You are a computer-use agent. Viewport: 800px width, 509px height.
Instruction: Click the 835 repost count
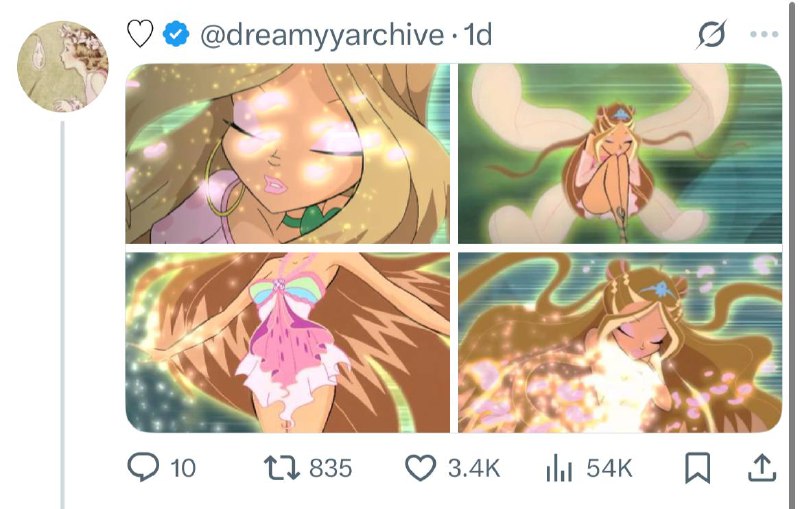(x=330, y=468)
